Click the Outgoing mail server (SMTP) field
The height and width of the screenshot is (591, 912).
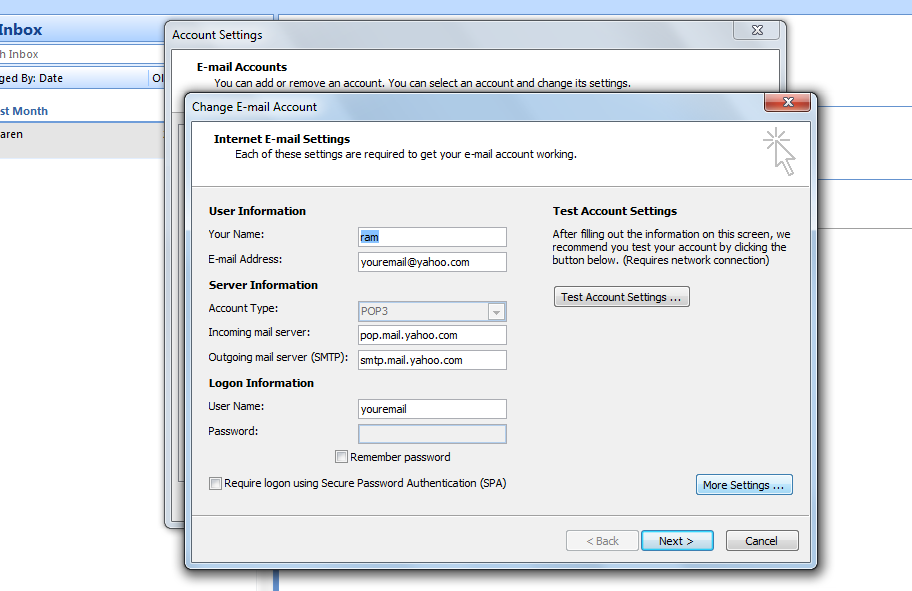click(432, 360)
